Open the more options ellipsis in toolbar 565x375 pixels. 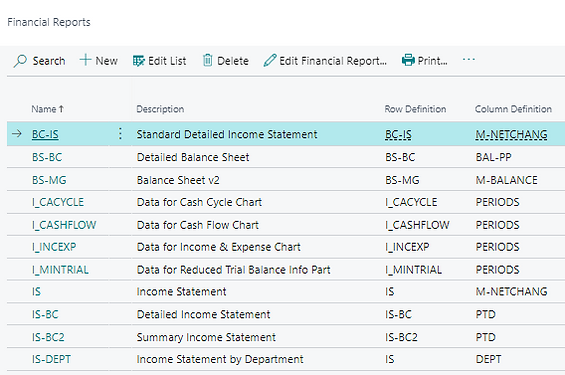coord(468,59)
